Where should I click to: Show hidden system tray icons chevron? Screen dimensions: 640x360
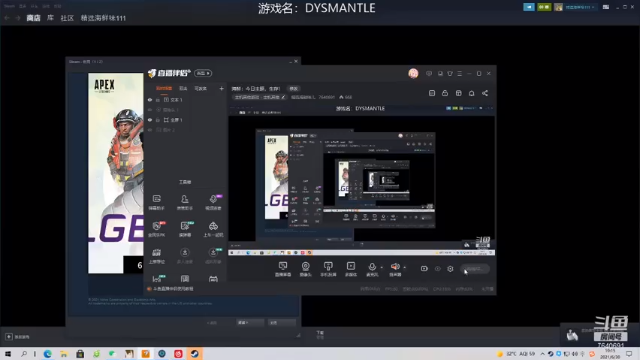pyautogui.click(x=542, y=353)
